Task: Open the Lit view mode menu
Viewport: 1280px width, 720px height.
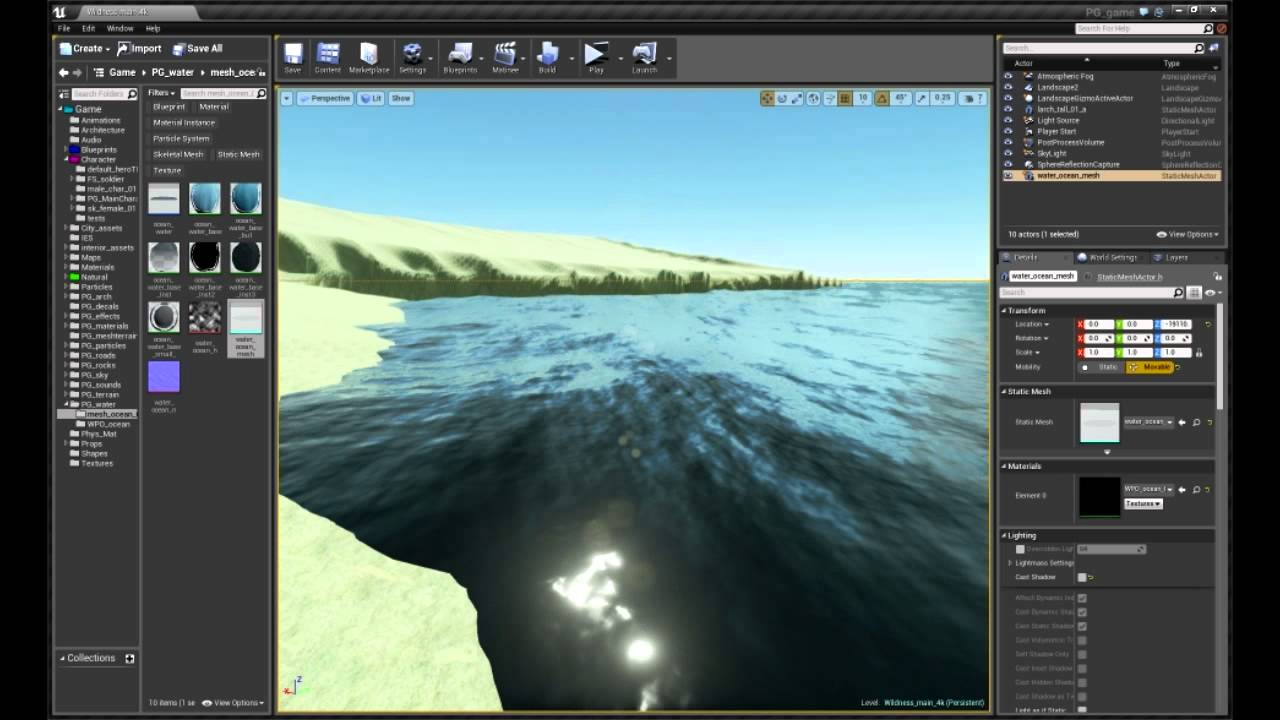Action: [372, 98]
